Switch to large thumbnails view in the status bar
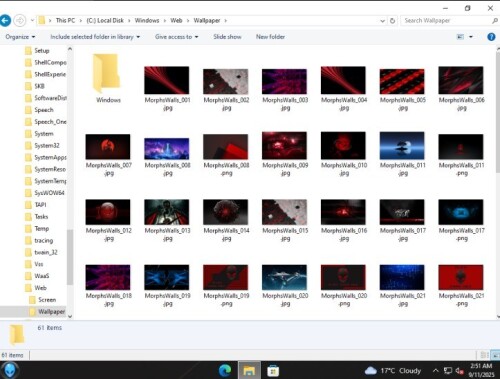This screenshot has width=500, height=379. [x=496, y=355]
